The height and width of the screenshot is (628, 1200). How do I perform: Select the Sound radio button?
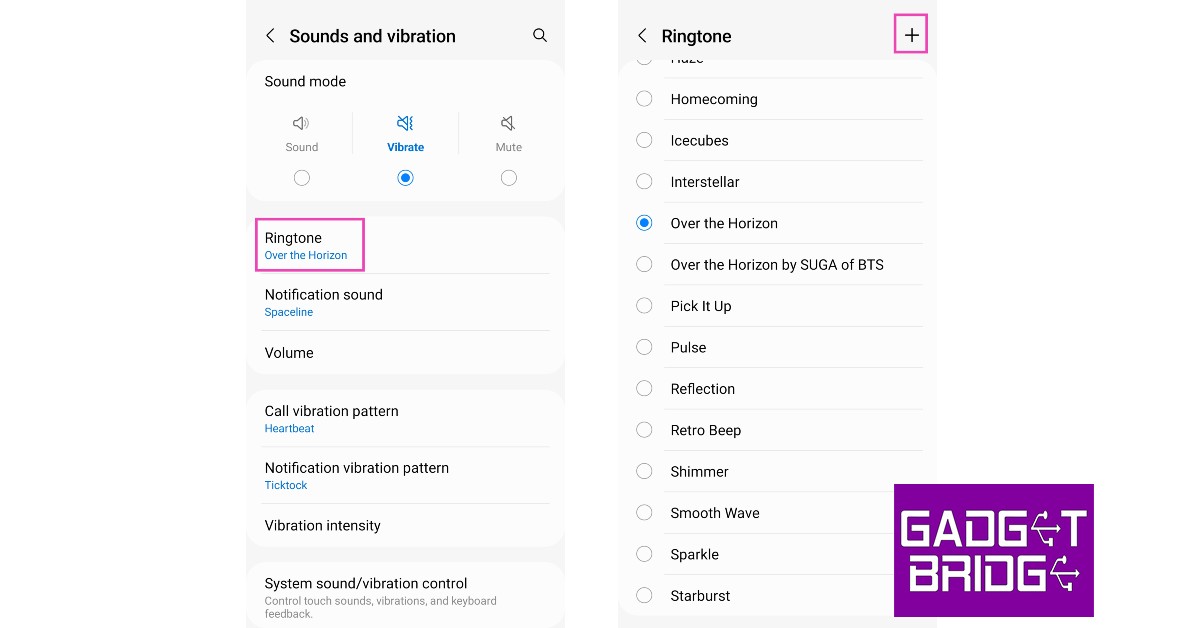tap(301, 178)
